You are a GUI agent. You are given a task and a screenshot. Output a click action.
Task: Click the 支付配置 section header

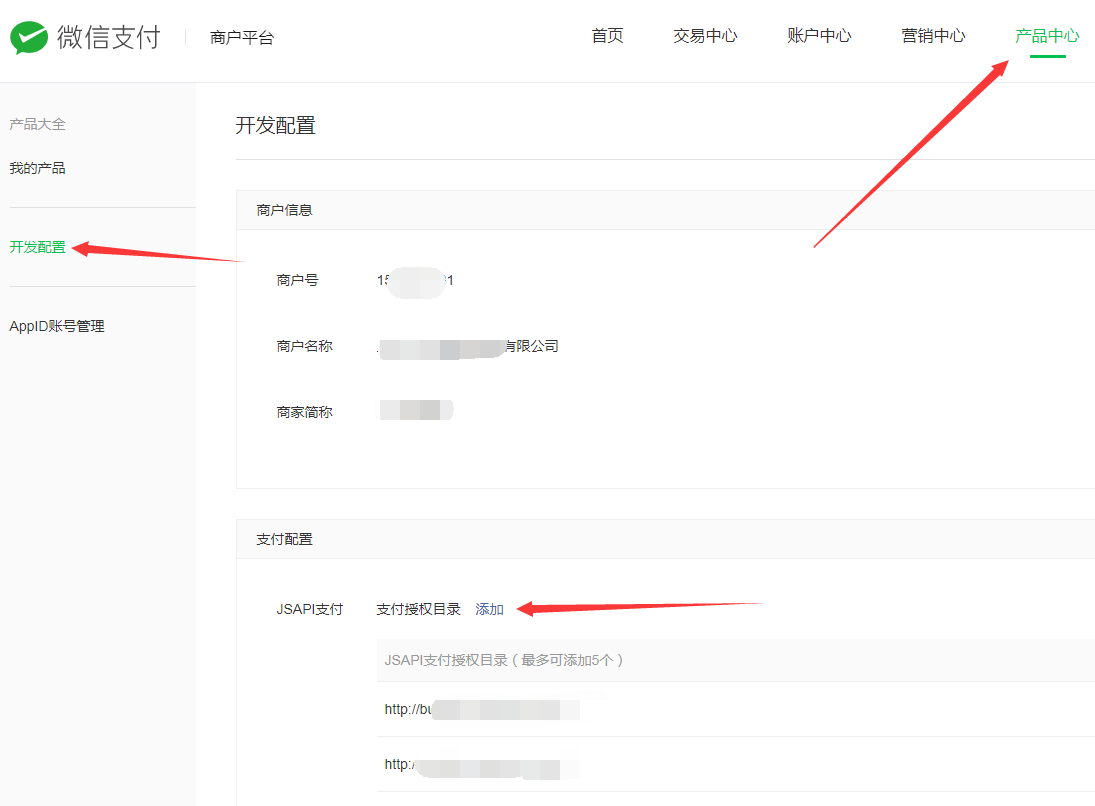[284, 539]
